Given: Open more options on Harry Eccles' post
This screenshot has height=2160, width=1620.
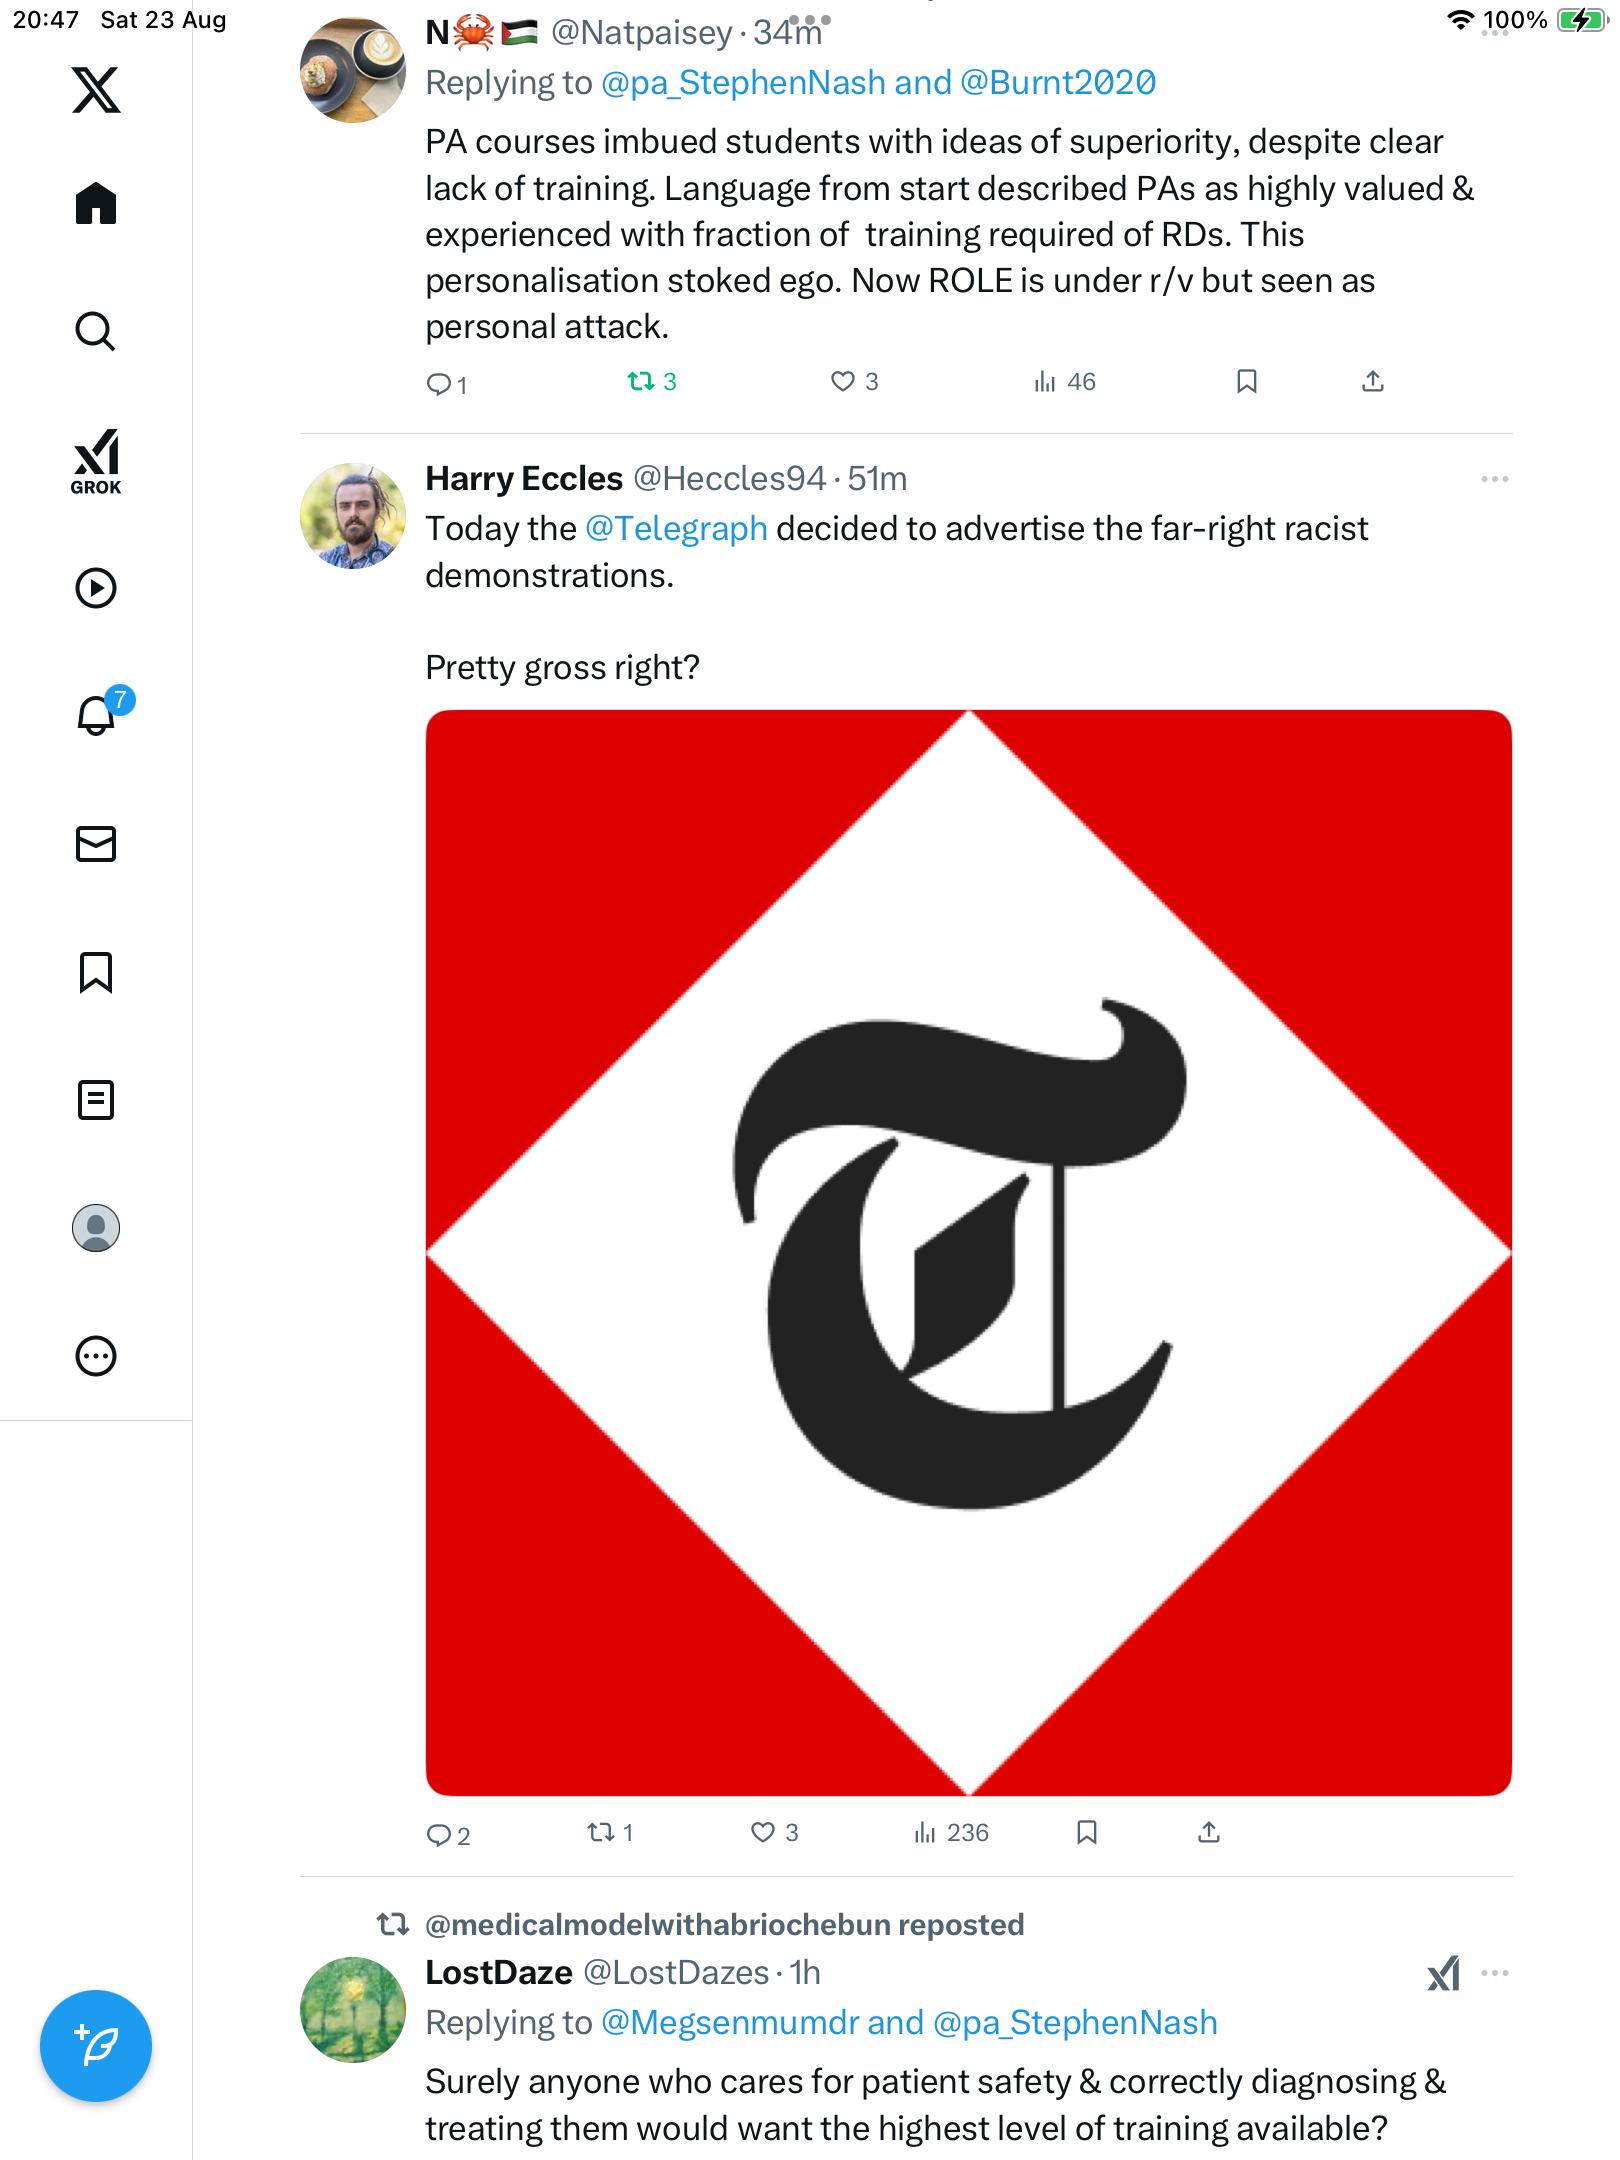Looking at the screenshot, I should [x=1494, y=479].
